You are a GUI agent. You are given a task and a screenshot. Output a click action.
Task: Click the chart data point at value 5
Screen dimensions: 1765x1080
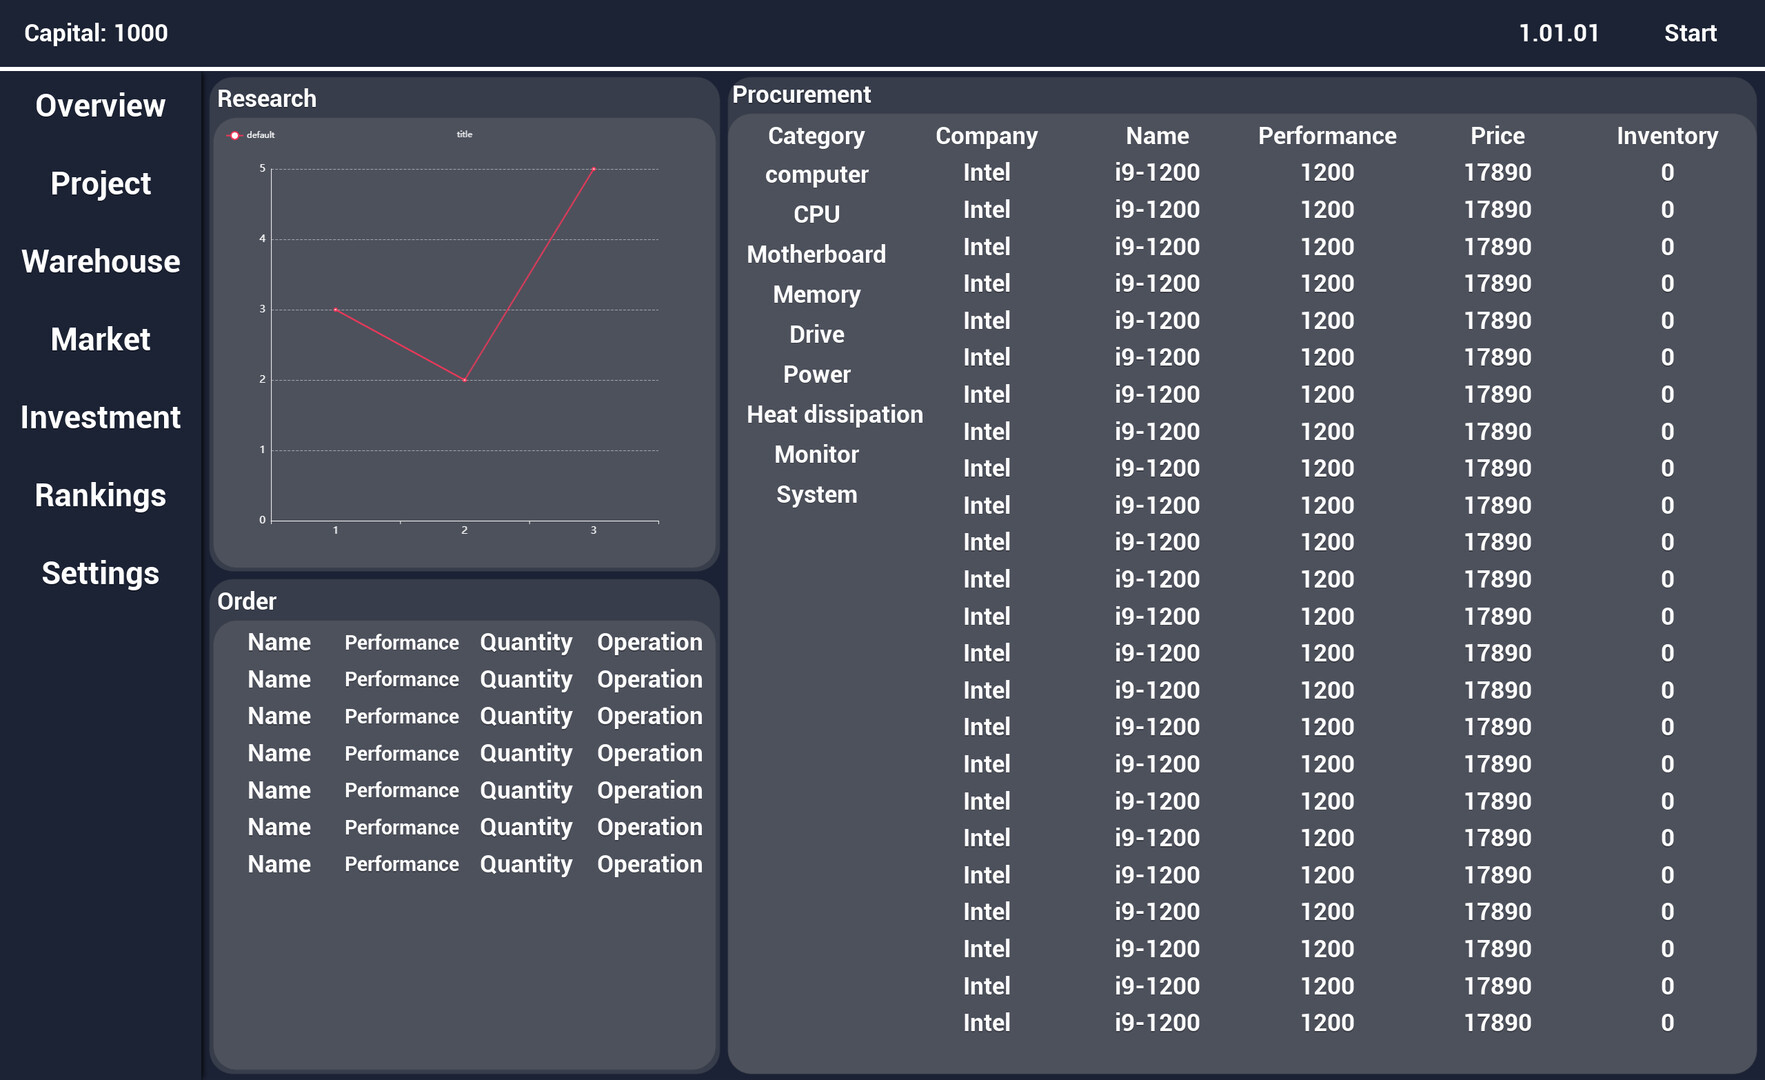point(593,169)
